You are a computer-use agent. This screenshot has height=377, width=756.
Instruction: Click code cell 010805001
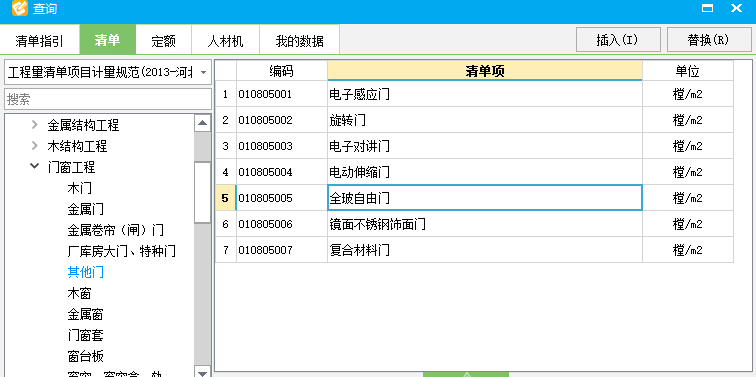tap(282, 94)
